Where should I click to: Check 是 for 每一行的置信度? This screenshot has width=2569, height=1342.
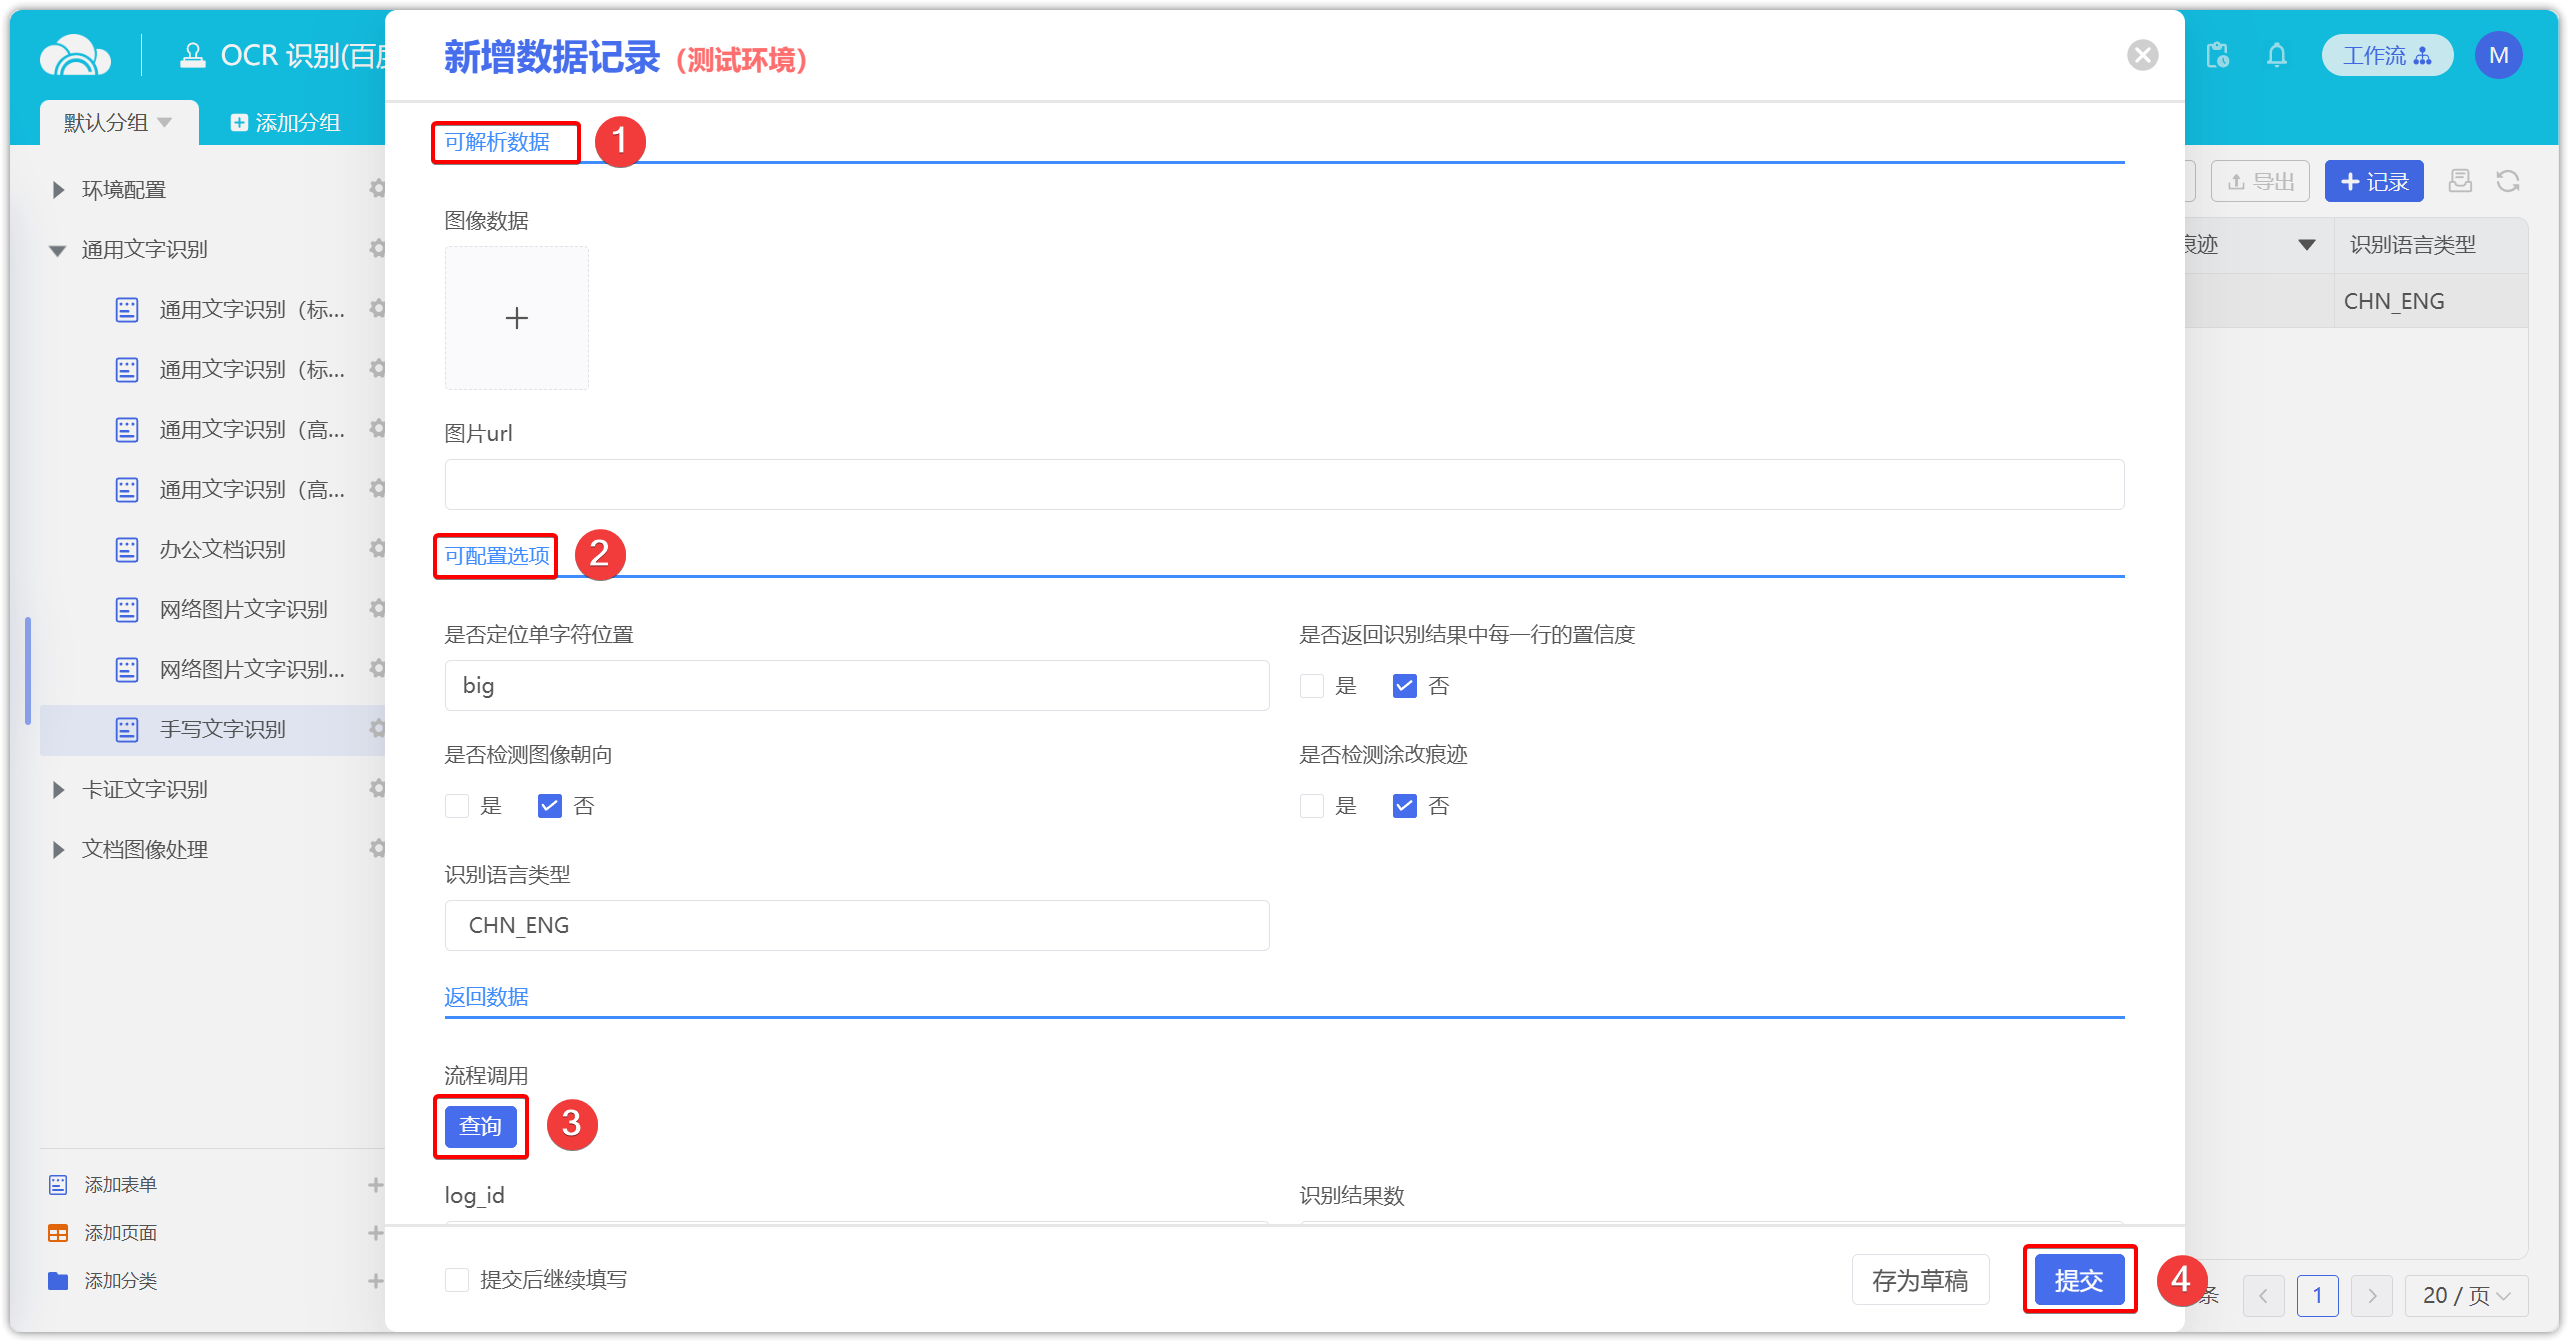point(1311,686)
